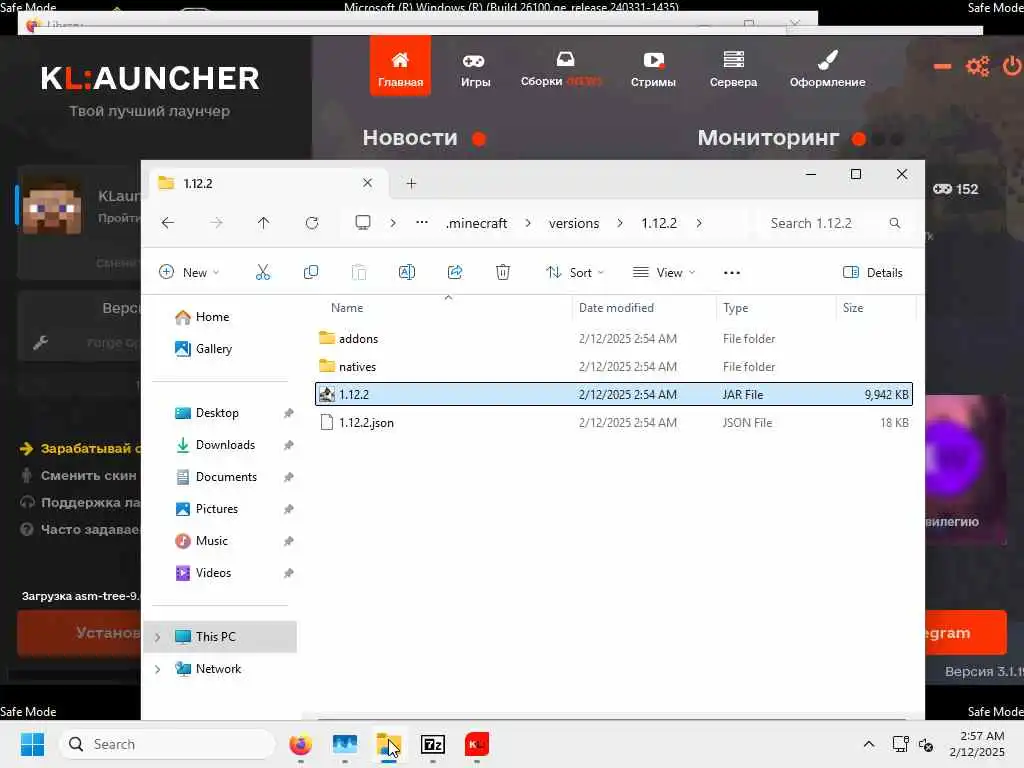This screenshot has width=1024, height=768.
Task: Select the natives folder
Action: coord(613,366)
